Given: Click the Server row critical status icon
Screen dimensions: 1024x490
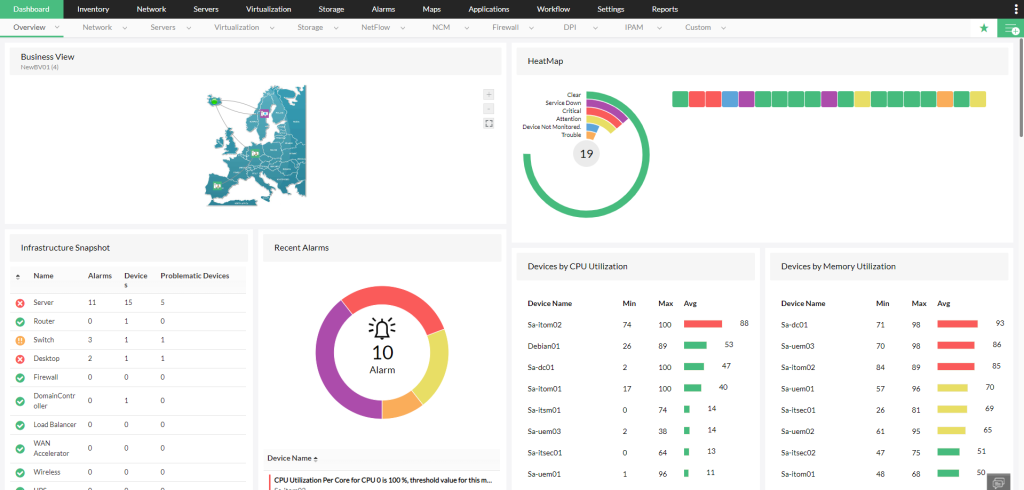Looking at the screenshot, I should click(x=20, y=302).
